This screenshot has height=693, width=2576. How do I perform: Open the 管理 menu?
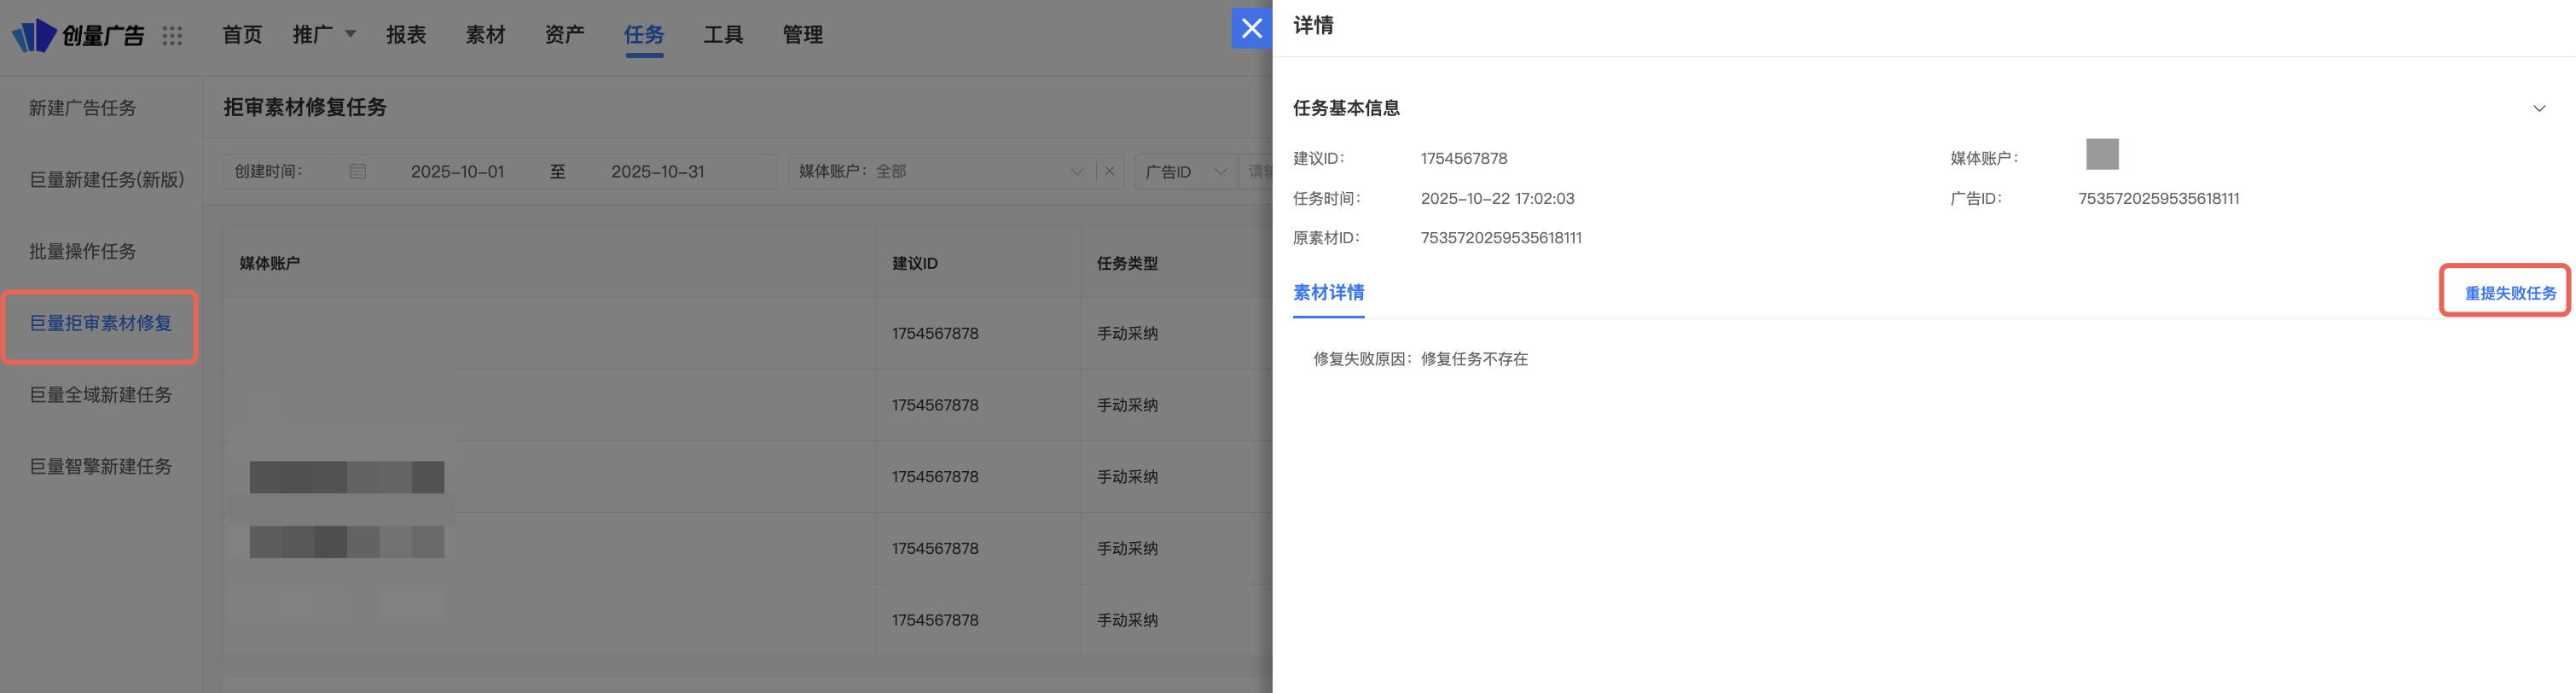point(802,35)
